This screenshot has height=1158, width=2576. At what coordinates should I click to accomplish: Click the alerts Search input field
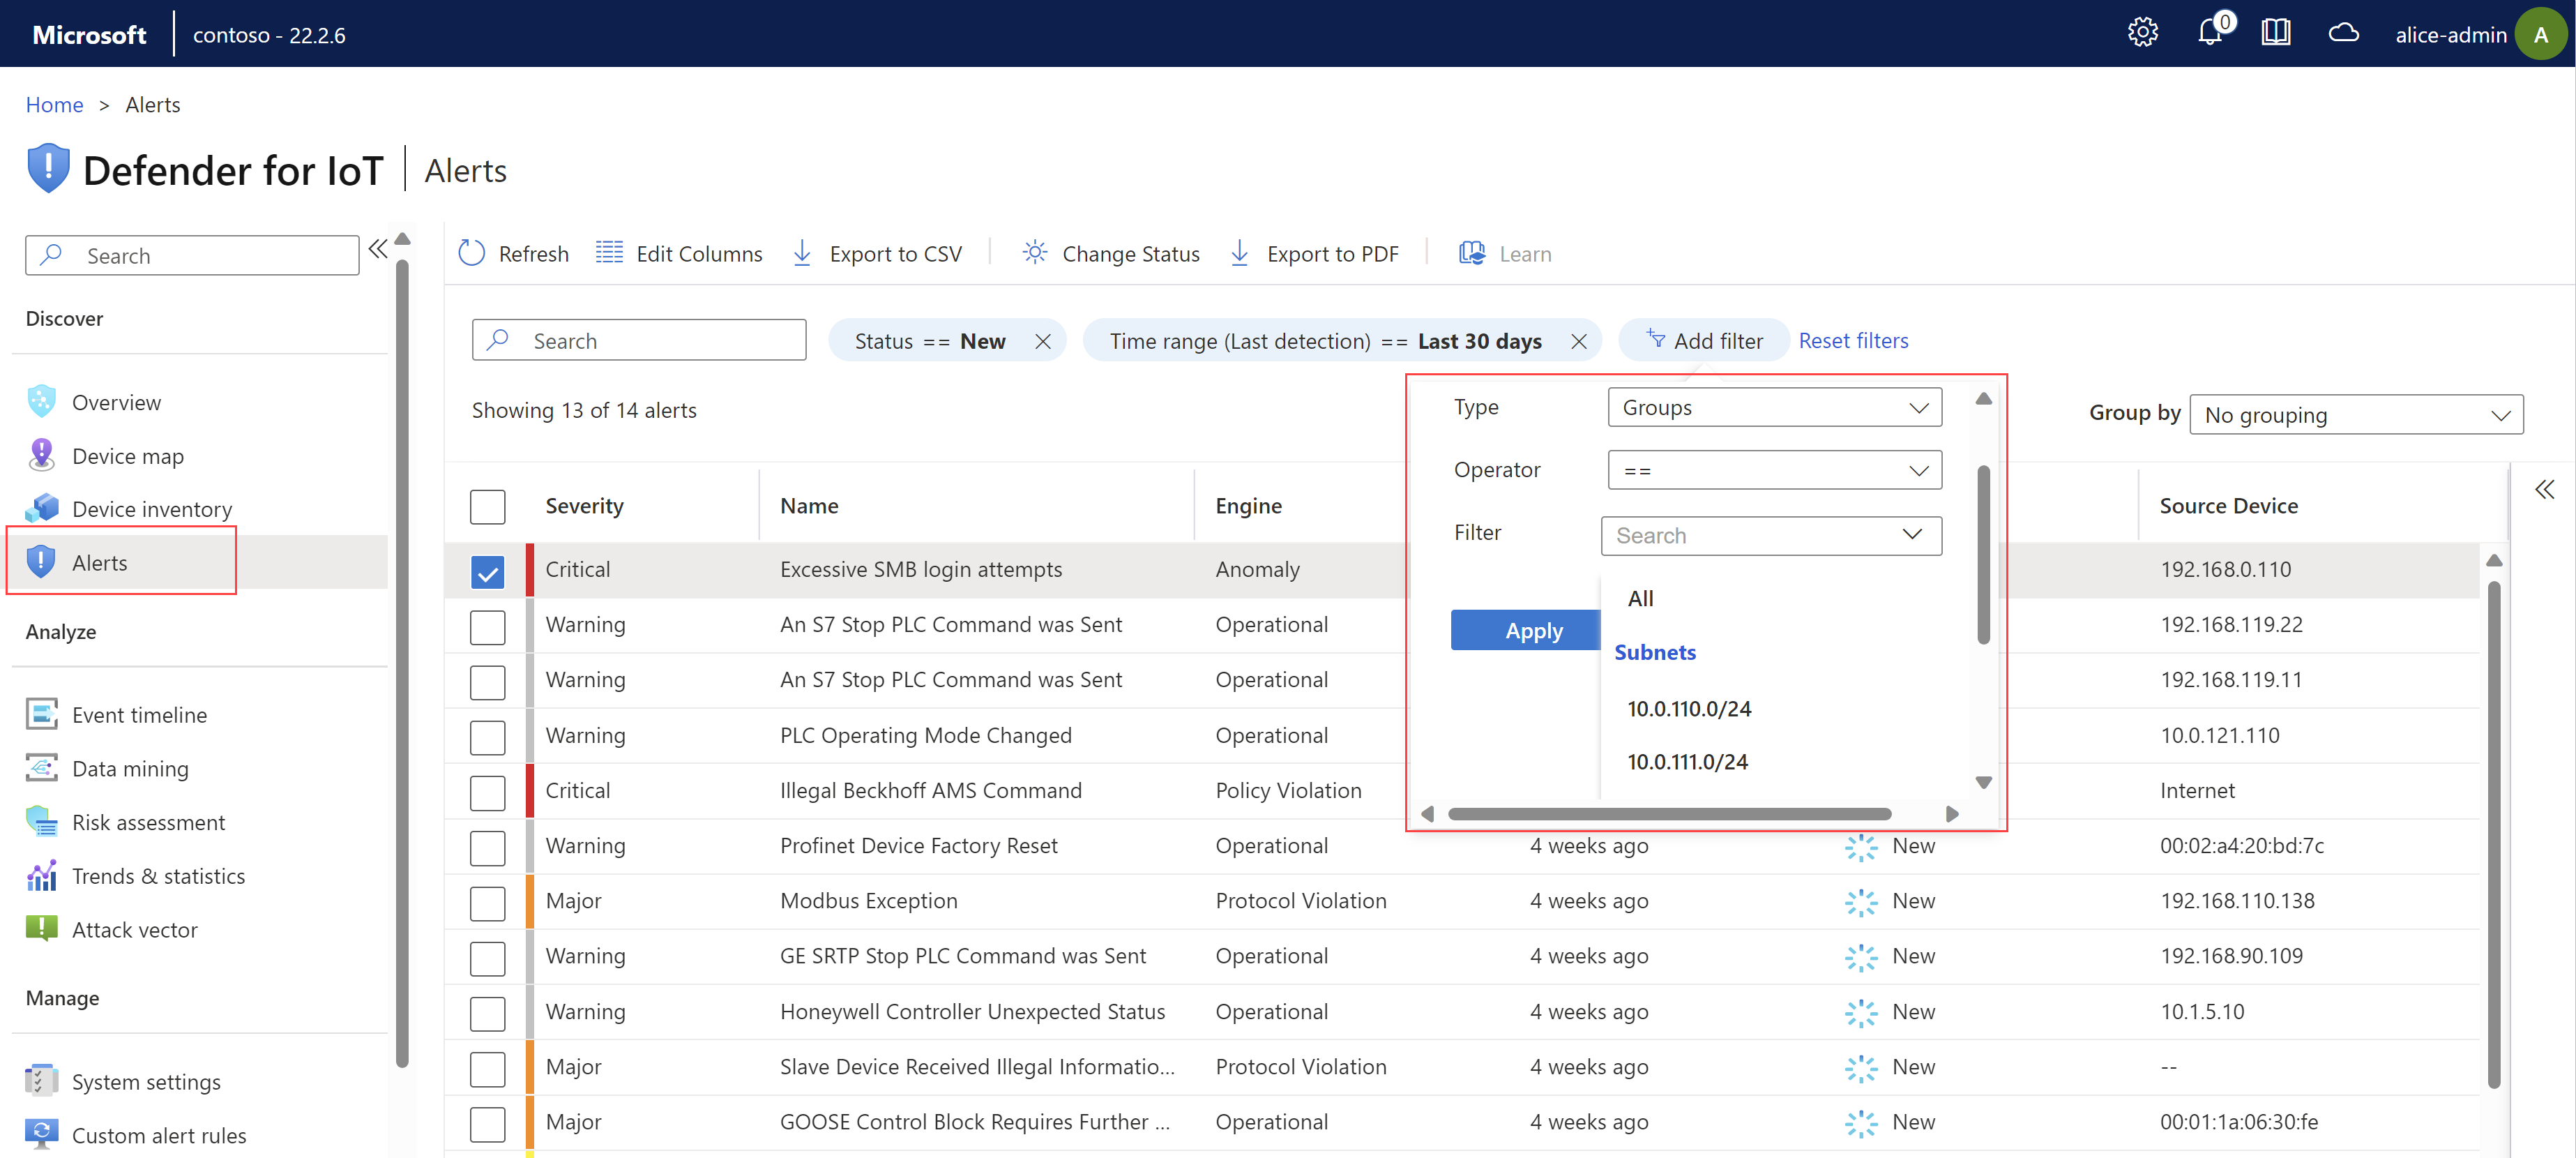[640, 340]
